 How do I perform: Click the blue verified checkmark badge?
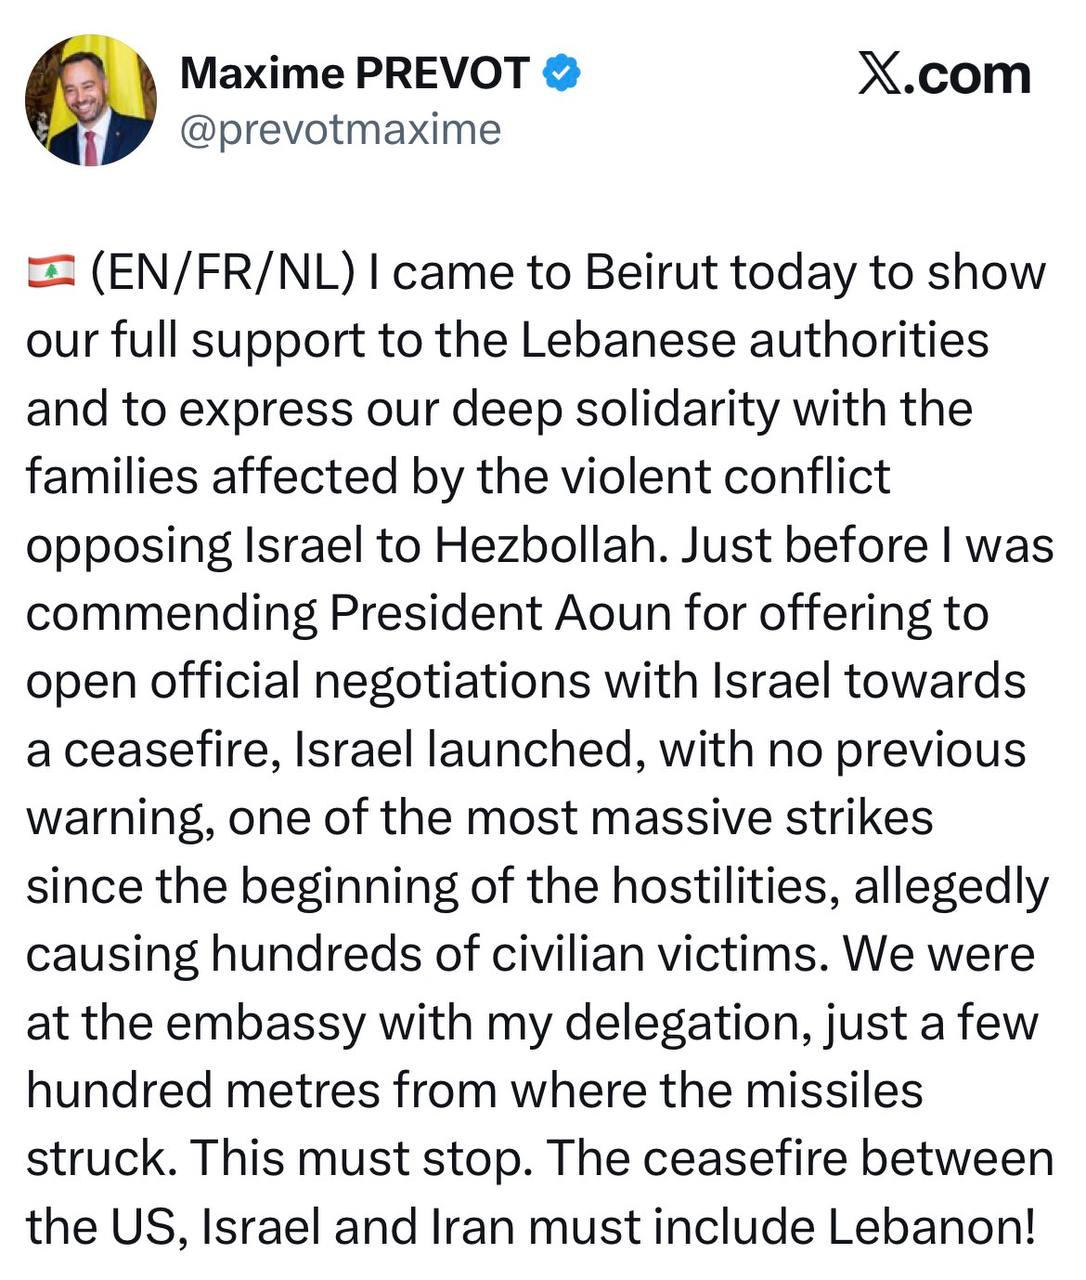(x=563, y=73)
